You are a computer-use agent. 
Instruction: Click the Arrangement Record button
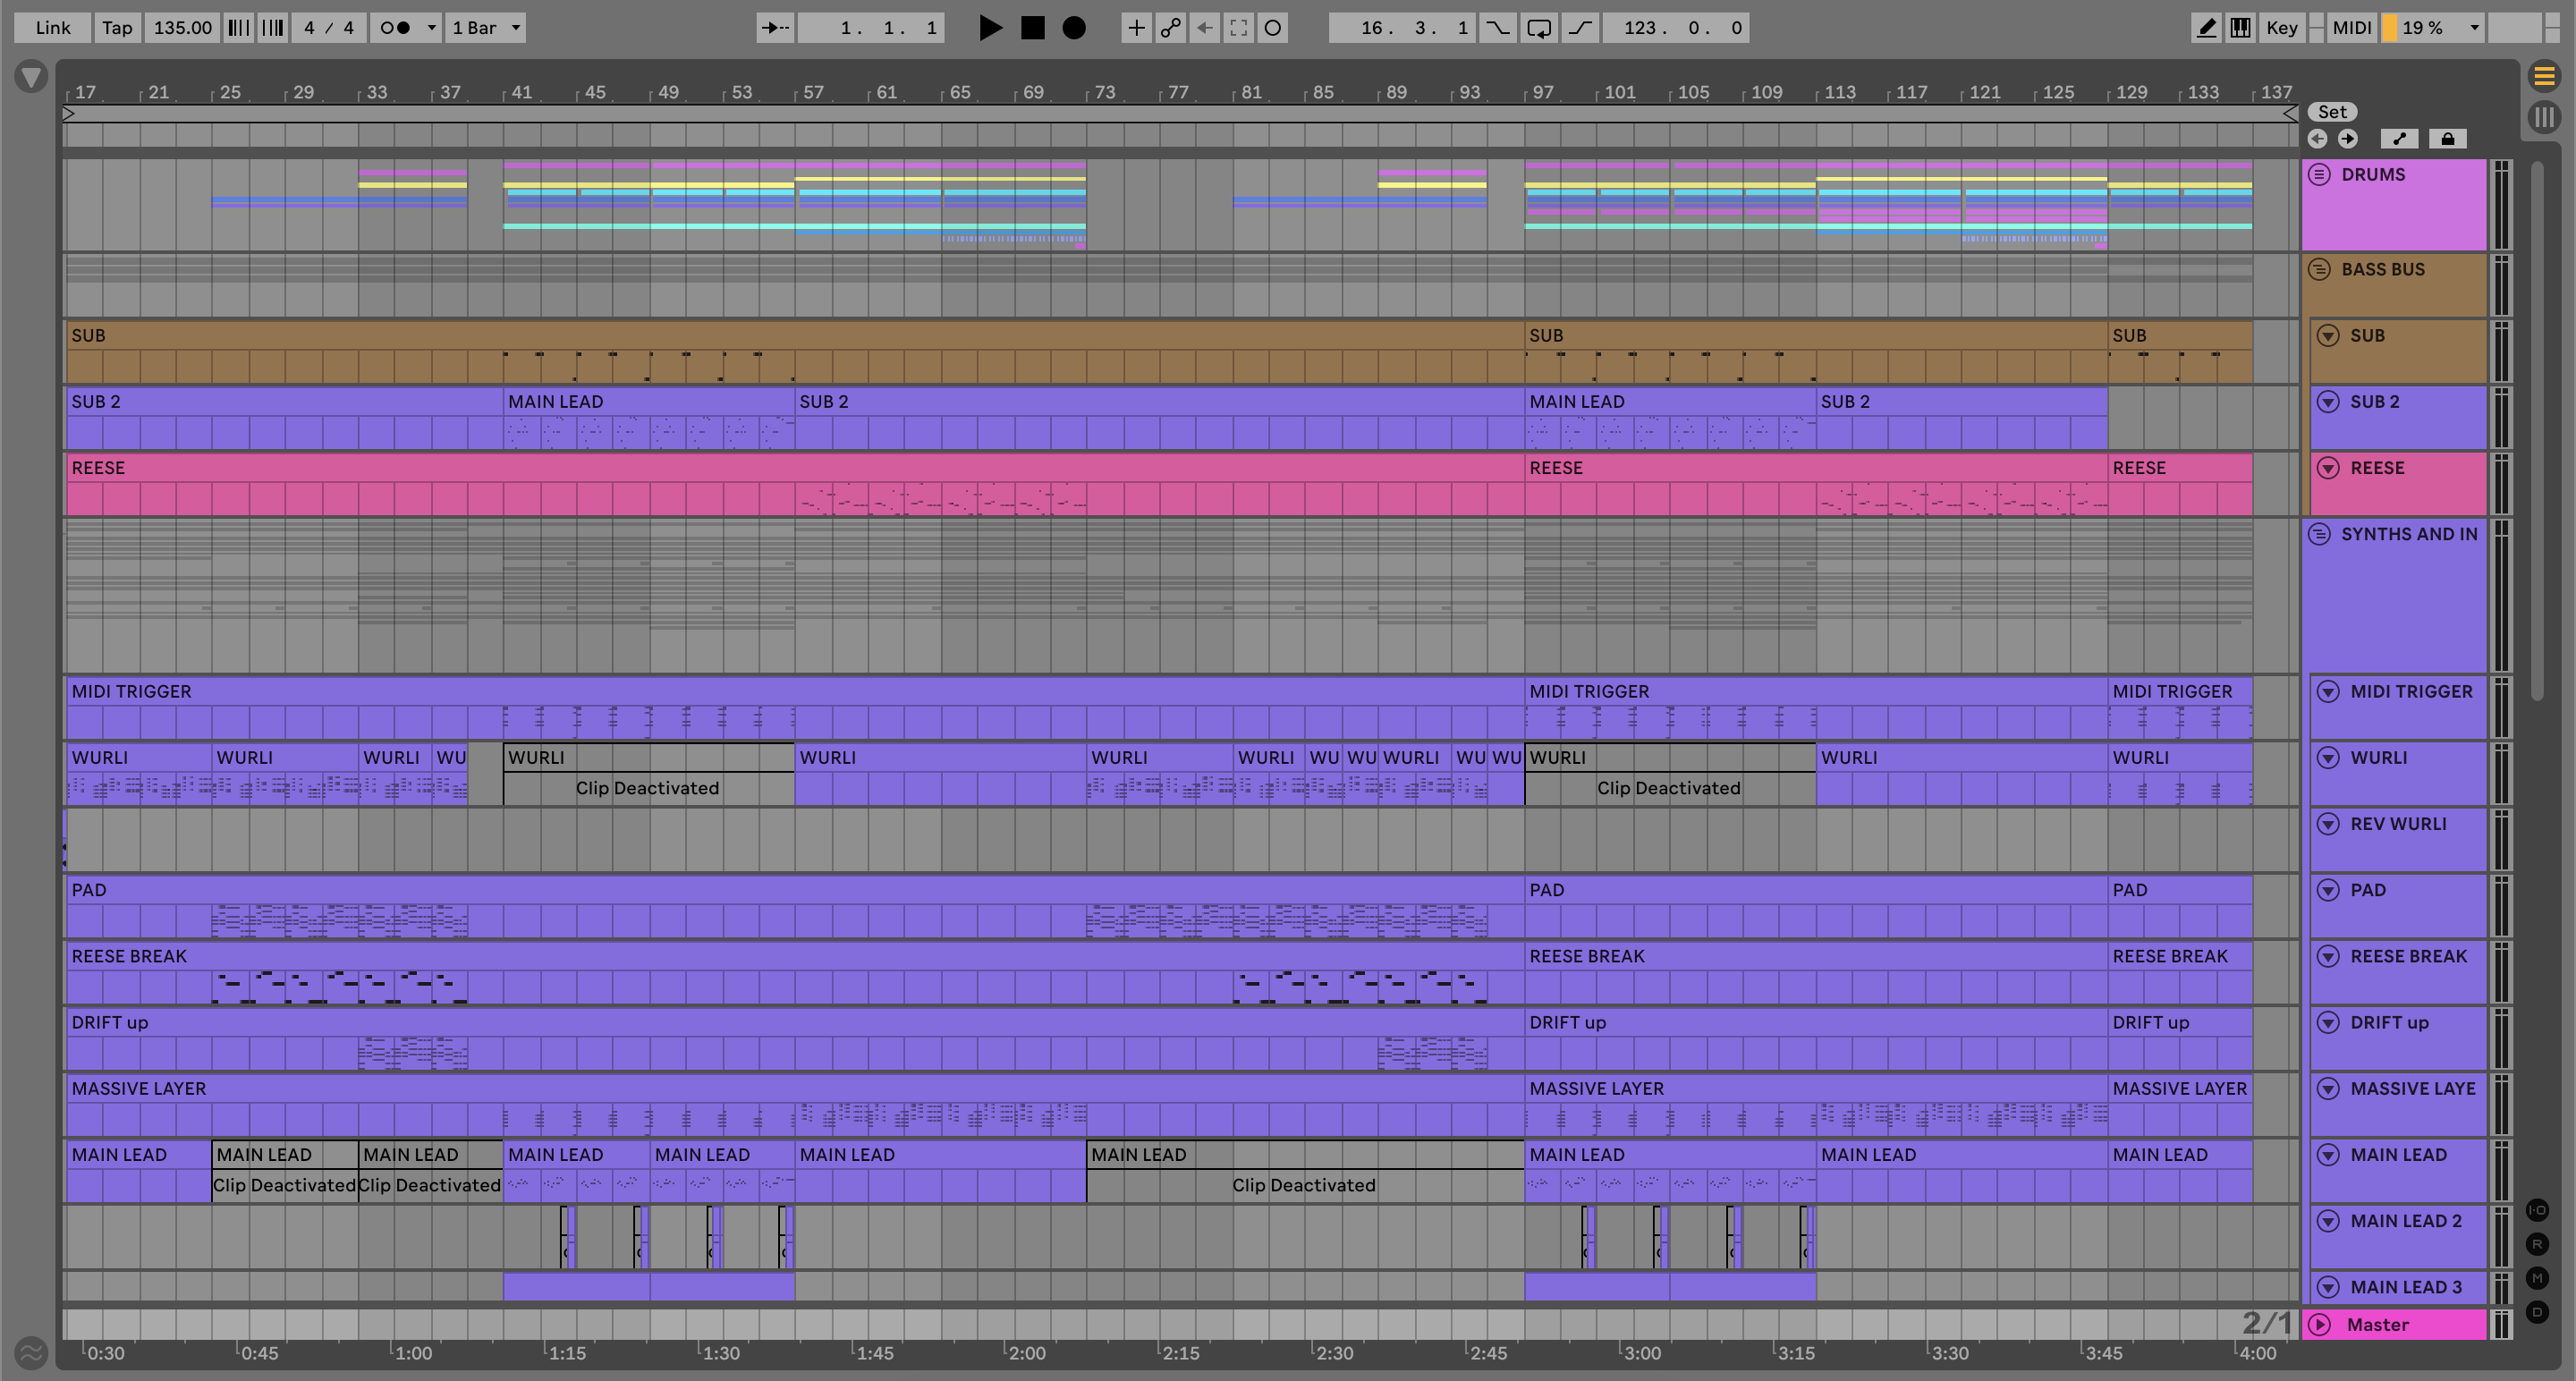click(1073, 28)
